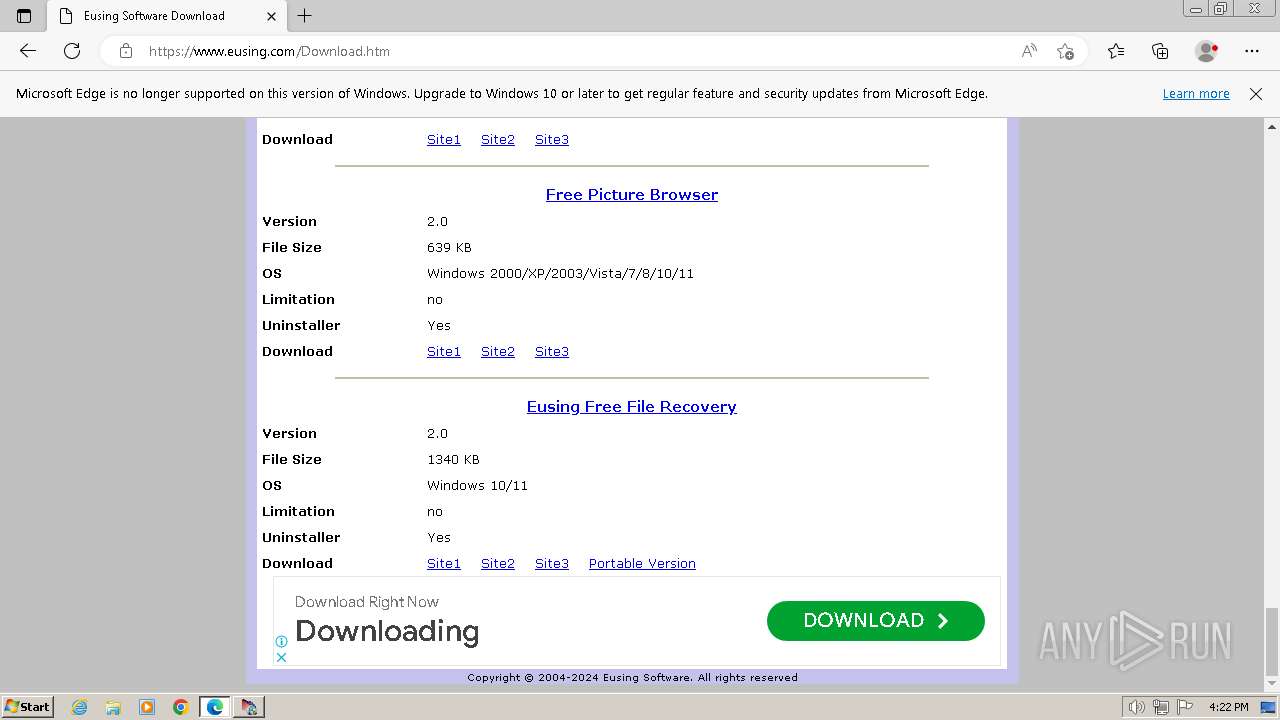Click the Show desktop button

click(1268, 707)
